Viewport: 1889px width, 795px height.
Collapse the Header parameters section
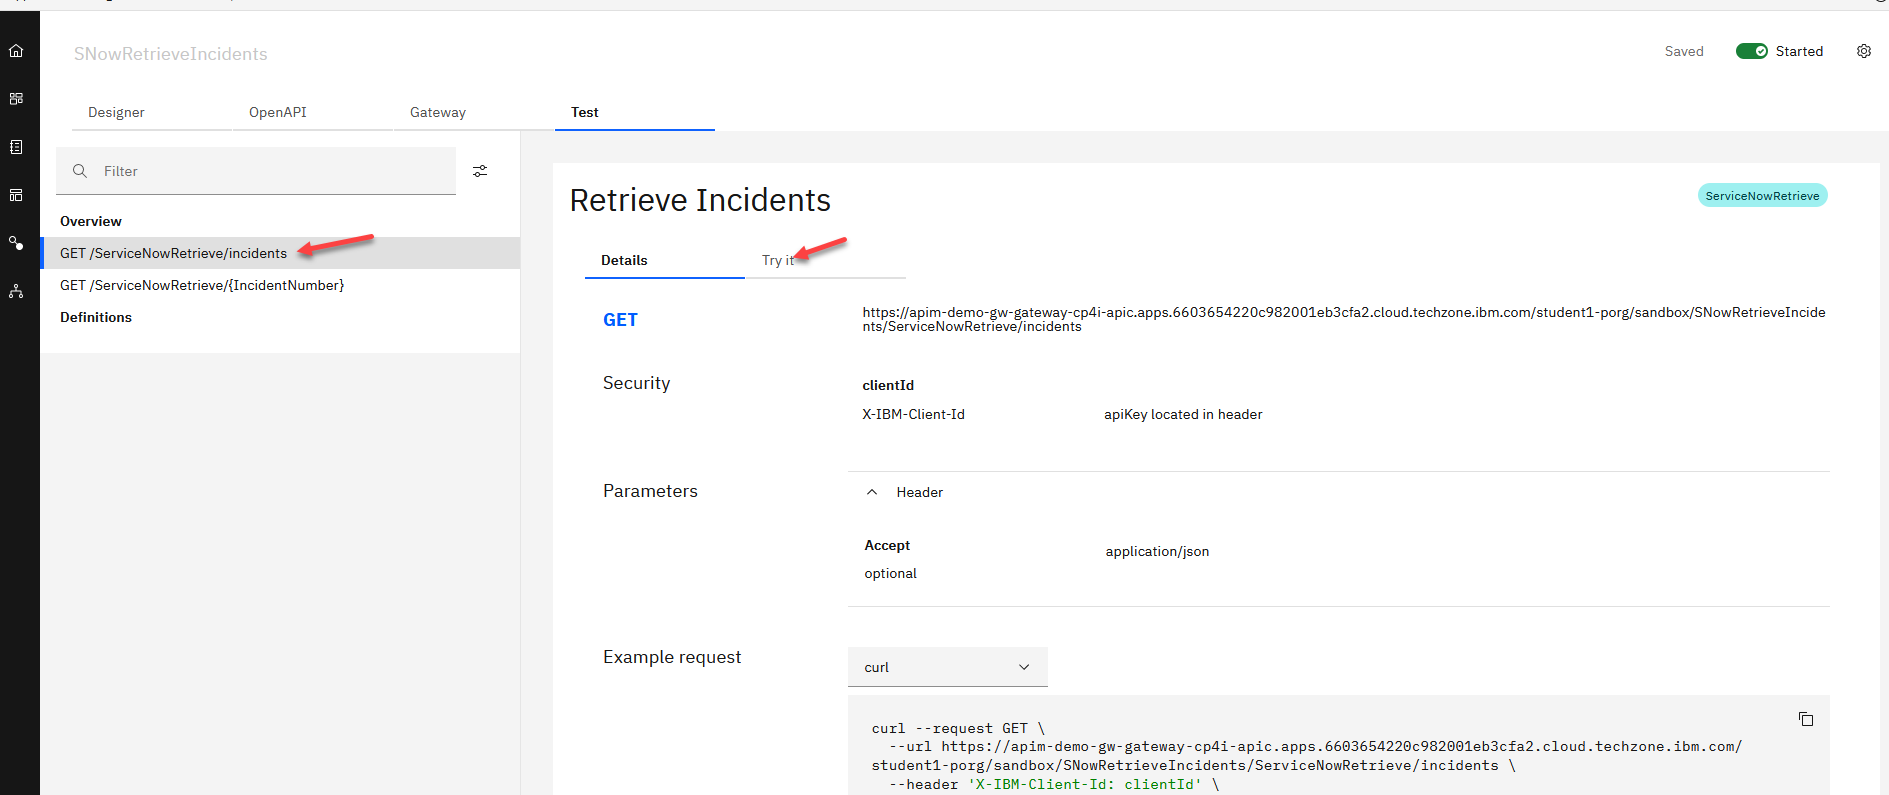[872, 492]
